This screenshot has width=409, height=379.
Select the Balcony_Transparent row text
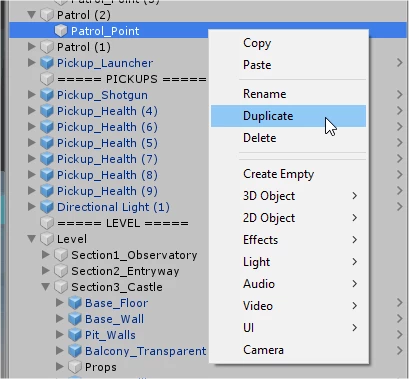[146, 351]
